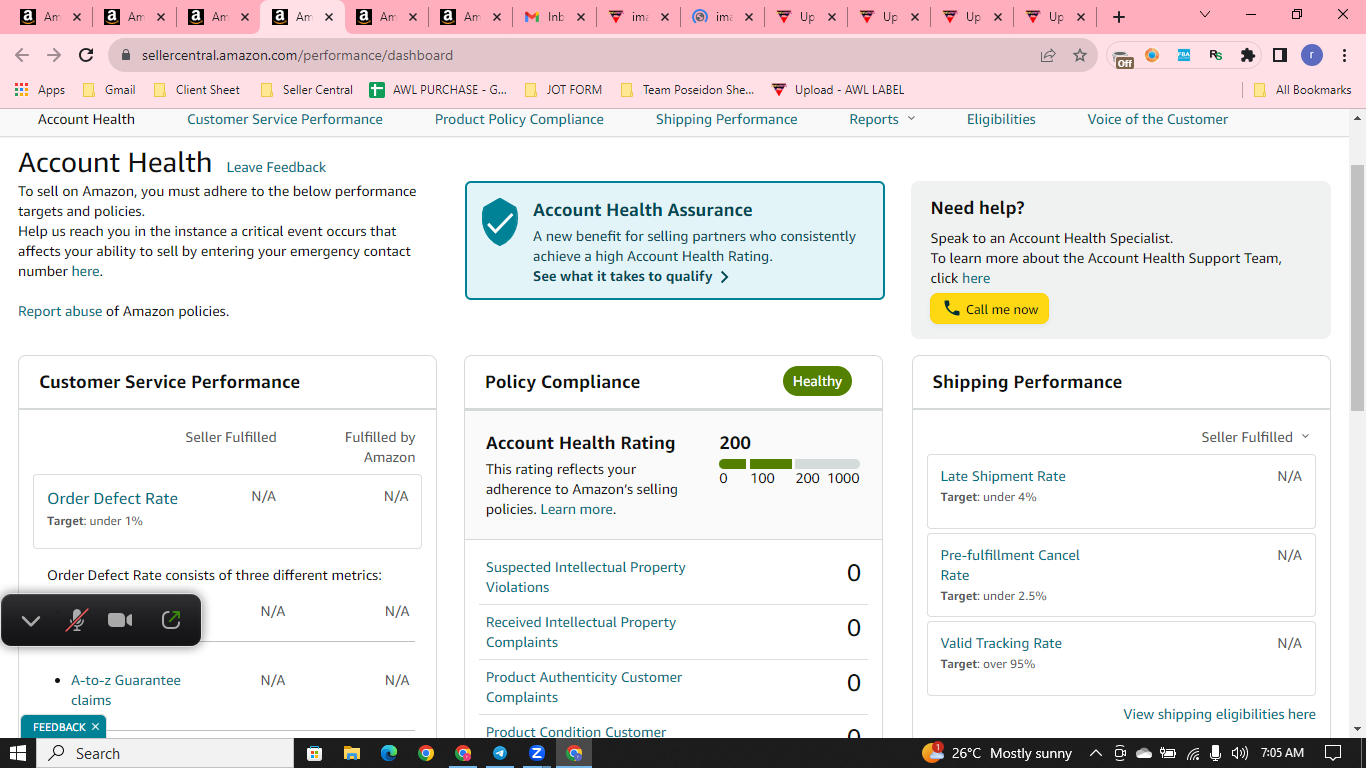The image size is (1366, 768).
Task: Switch to the Gmail Inbox browser tab
Action: click(x=556, y=17)
